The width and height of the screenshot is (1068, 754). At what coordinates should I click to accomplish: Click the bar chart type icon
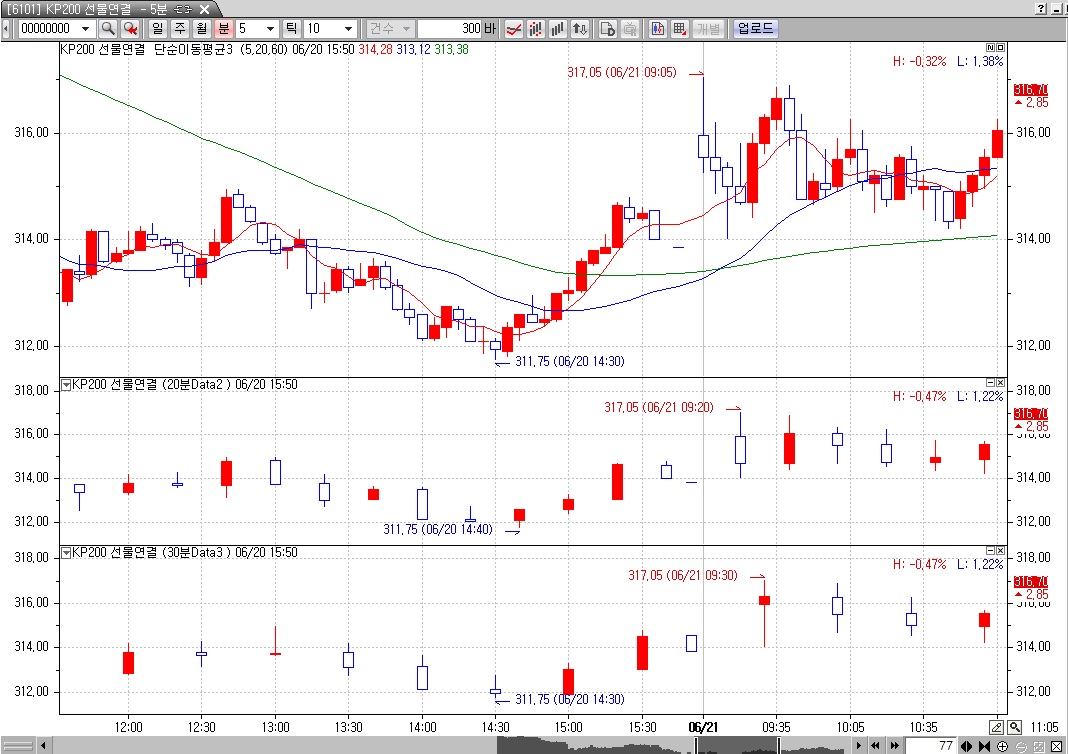coord(559,29)
